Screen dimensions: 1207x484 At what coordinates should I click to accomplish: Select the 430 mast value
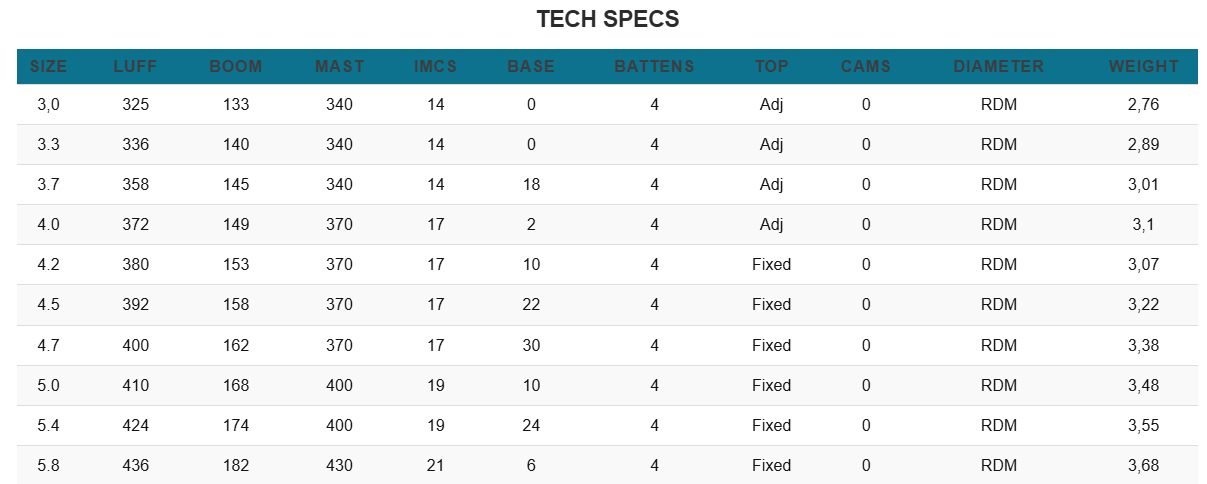pos(340,465)
